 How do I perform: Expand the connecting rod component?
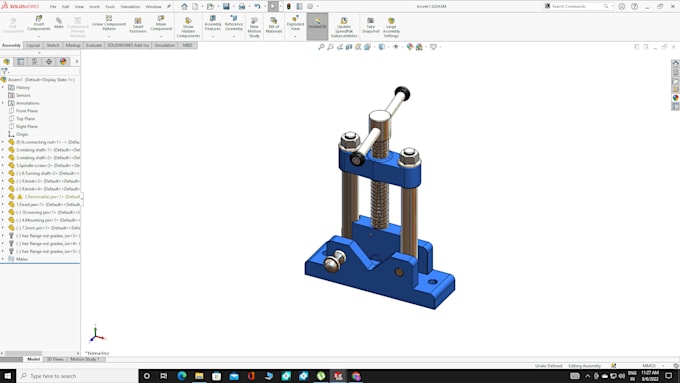(x=3, y=142)
